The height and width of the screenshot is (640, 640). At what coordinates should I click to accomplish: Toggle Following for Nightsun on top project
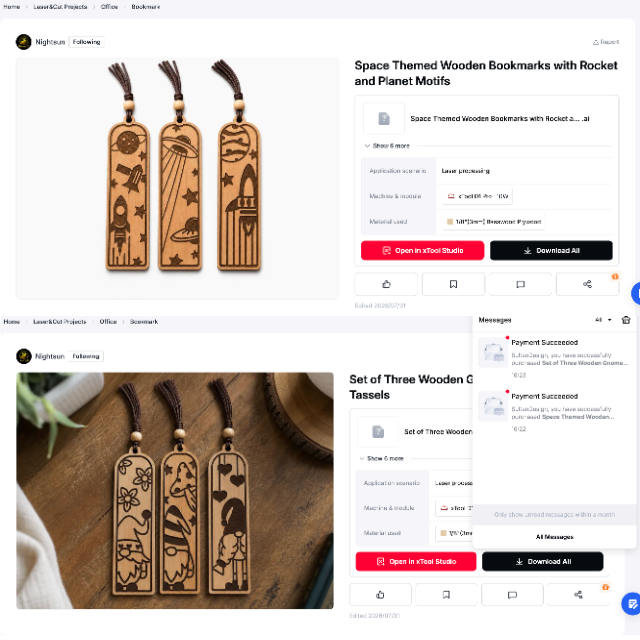point(86,42)
